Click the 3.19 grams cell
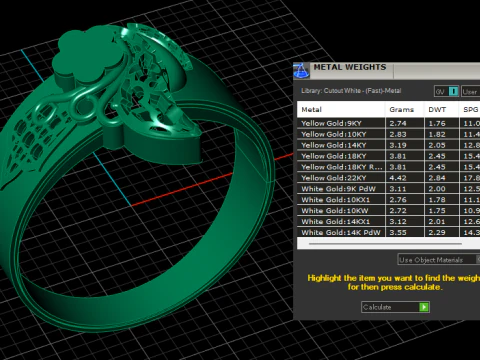The width and height of the screenshot is (480, 360). (405, 145)
